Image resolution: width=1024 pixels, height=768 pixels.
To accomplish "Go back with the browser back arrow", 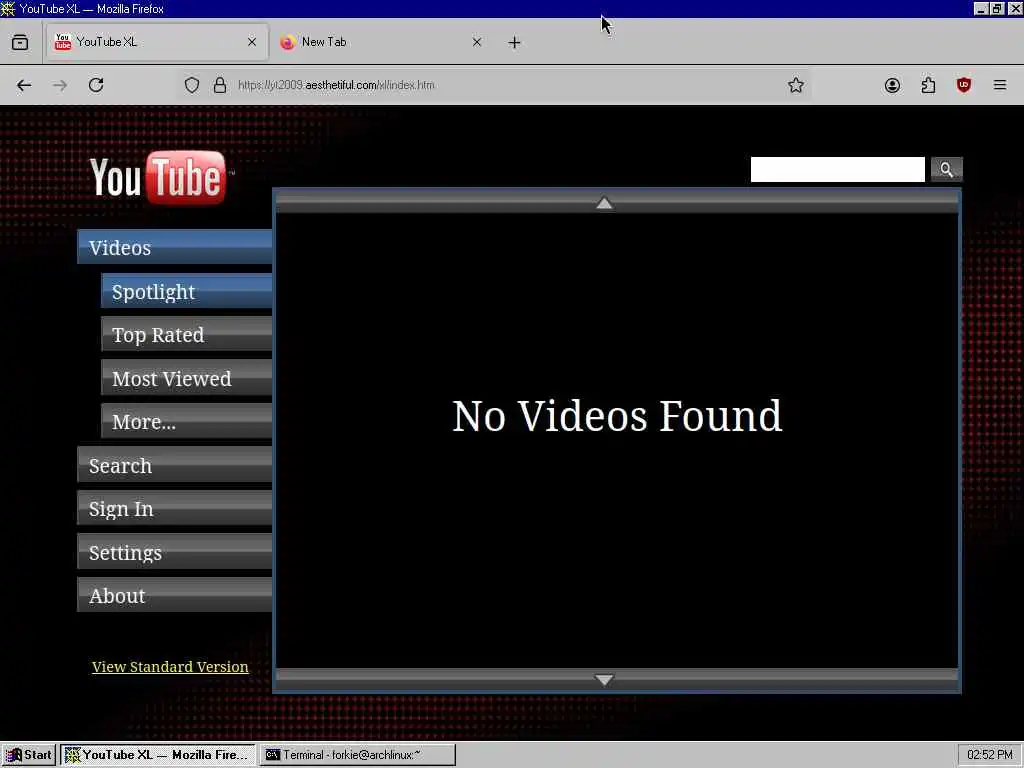I will [24, 85].
